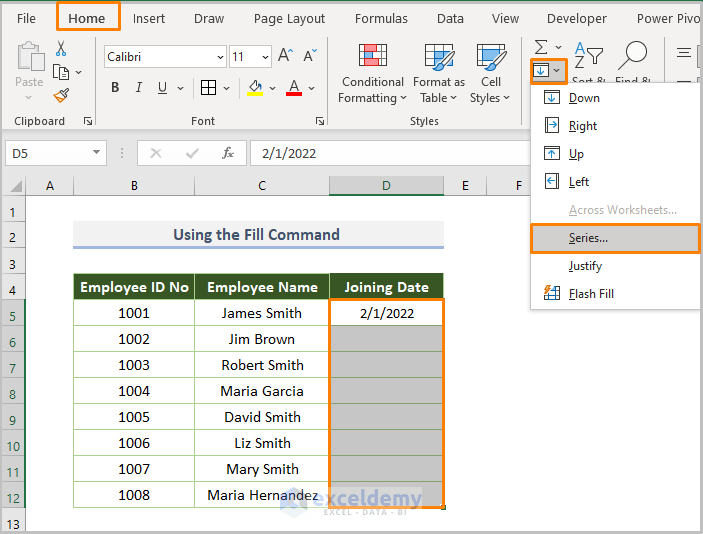The image size is (703, 534).
Task: Click the Joining Date header cell
Action: (386, 287)
